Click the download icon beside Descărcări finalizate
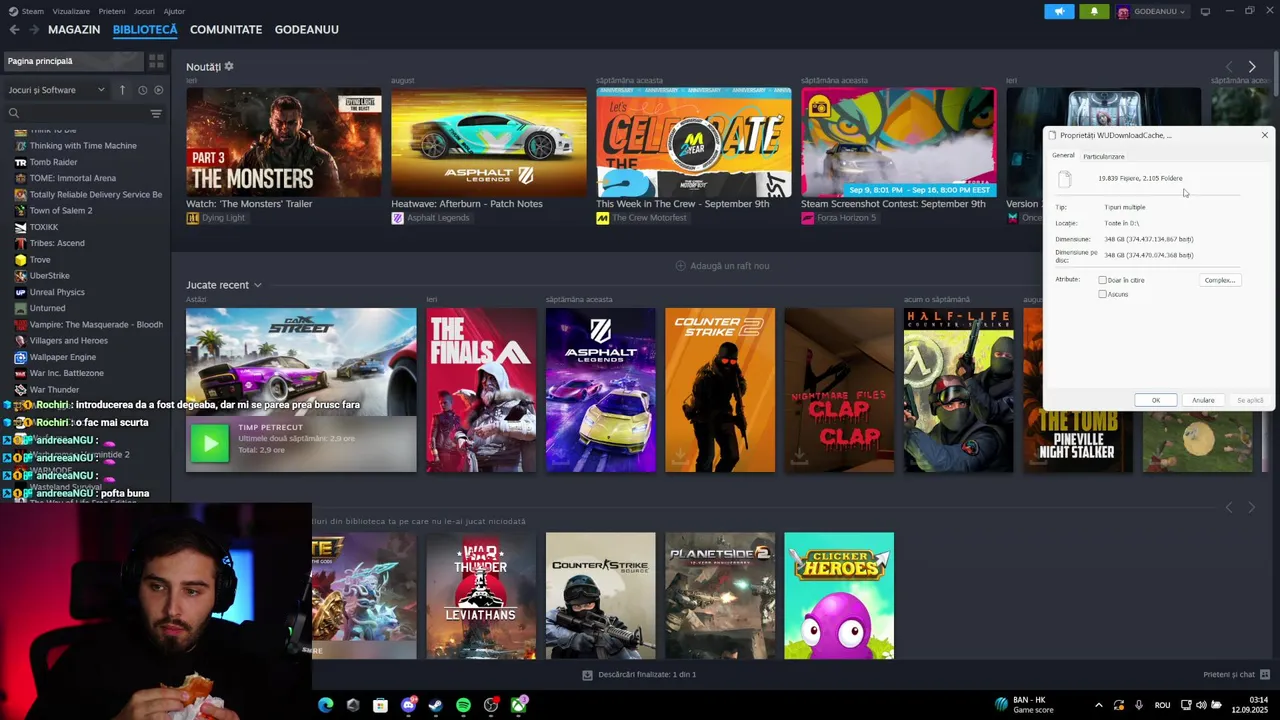This screenshot has height=720, width=1280. tap(587, 675)
